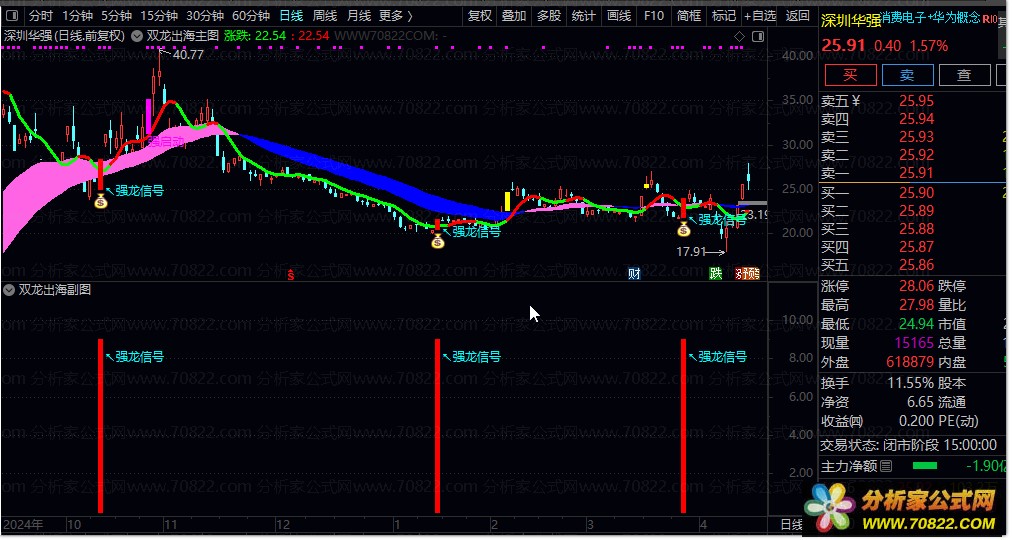Image resolution: width=1012 pixels, height=540 pixels.
Task: Click the money bag icon under first 强龙信号
Action: (x=101, y=203)
